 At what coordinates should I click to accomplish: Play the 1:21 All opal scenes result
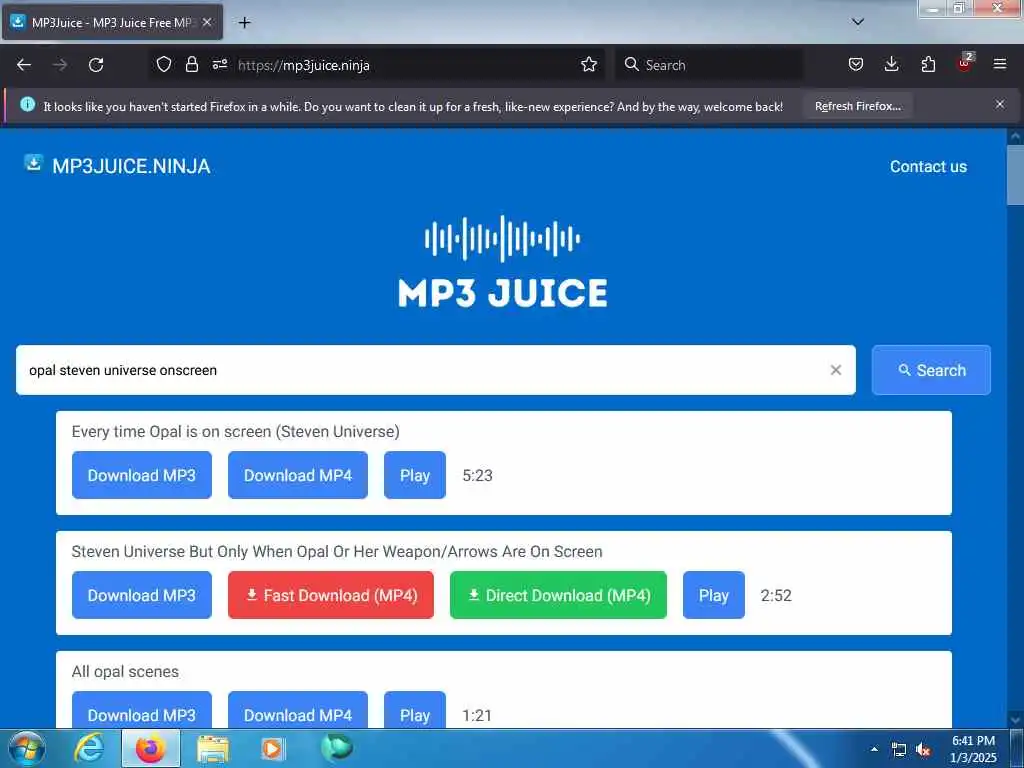[x=415, y=711]
